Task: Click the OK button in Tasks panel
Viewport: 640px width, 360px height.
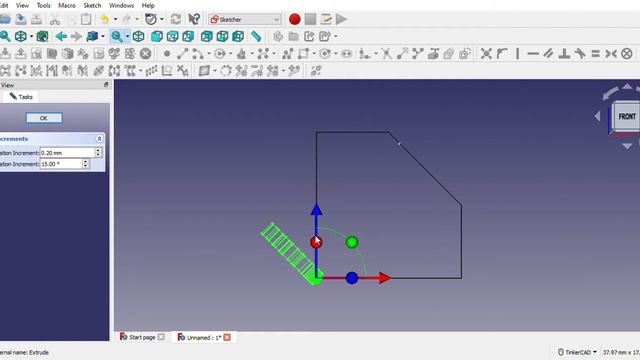Action: 44,118
